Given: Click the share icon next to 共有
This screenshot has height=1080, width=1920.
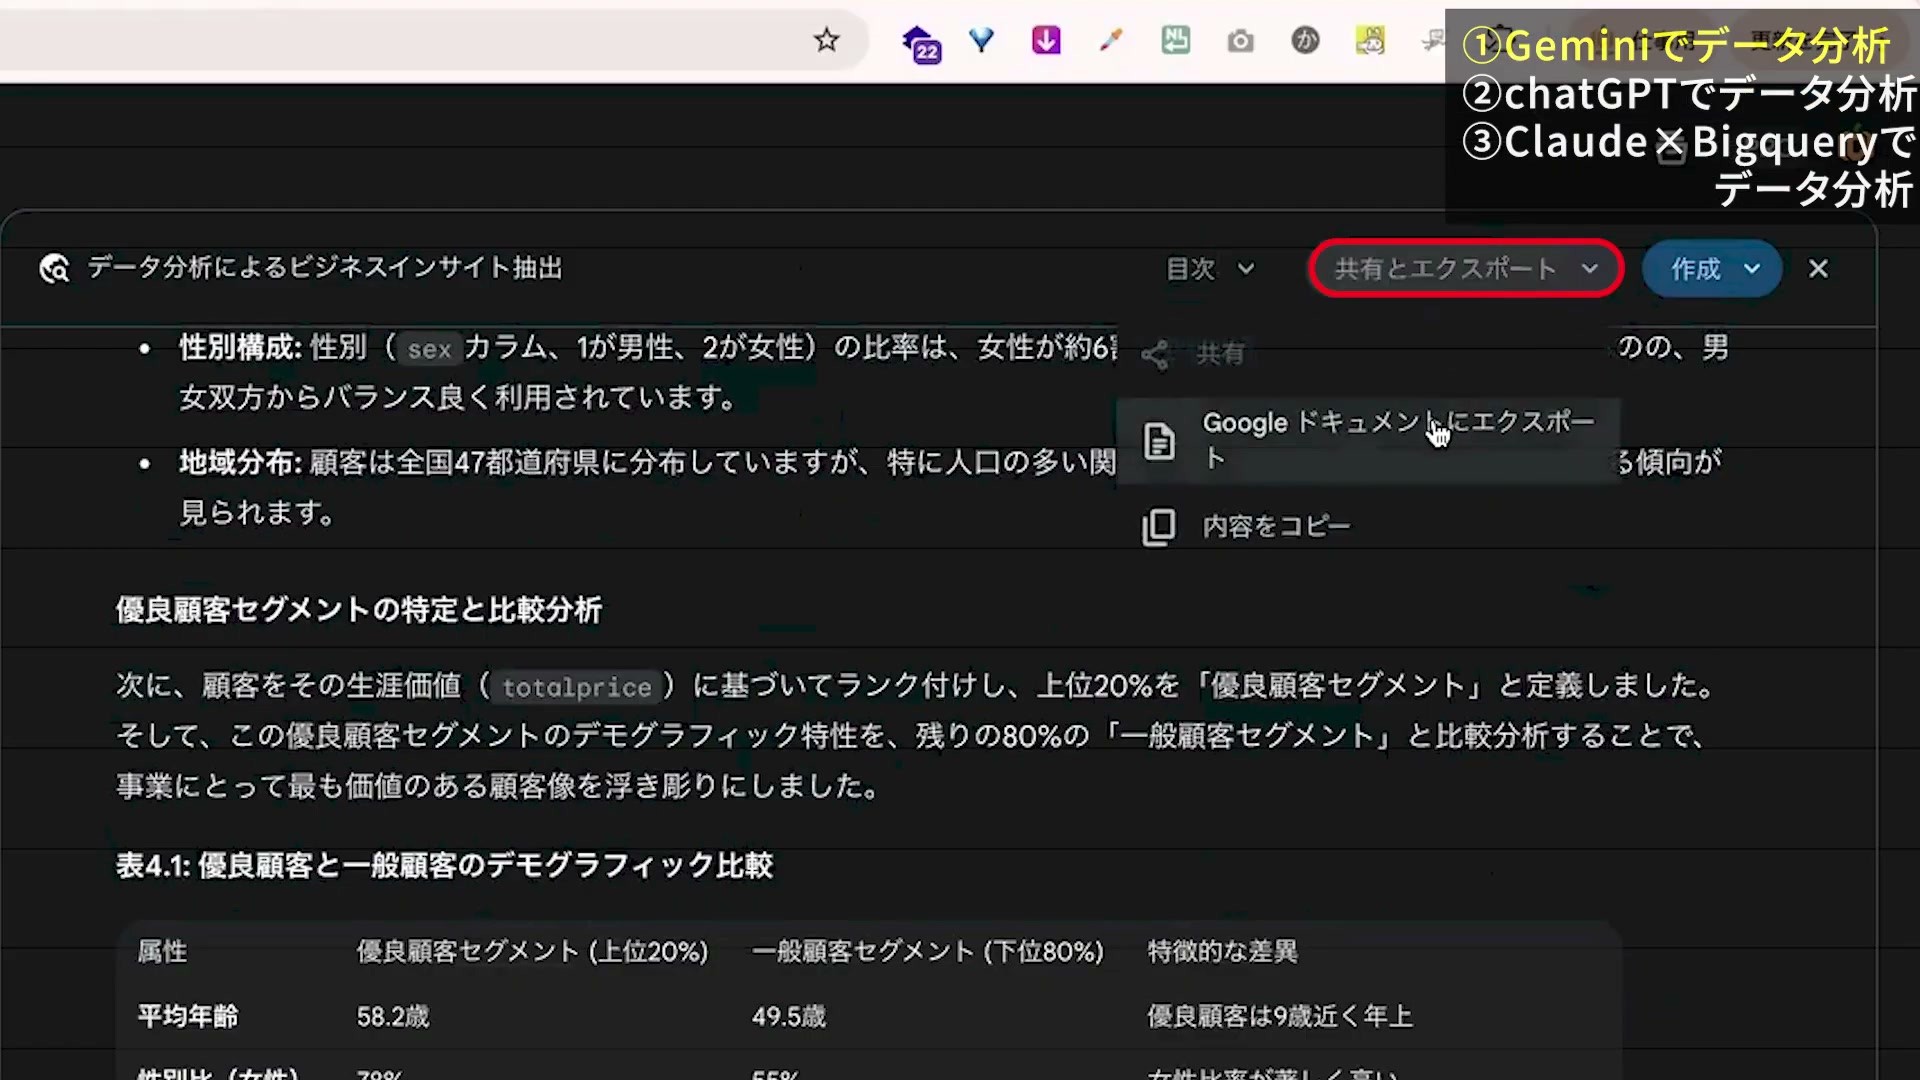Looking at the screenshot, I should pos(1156,355).
